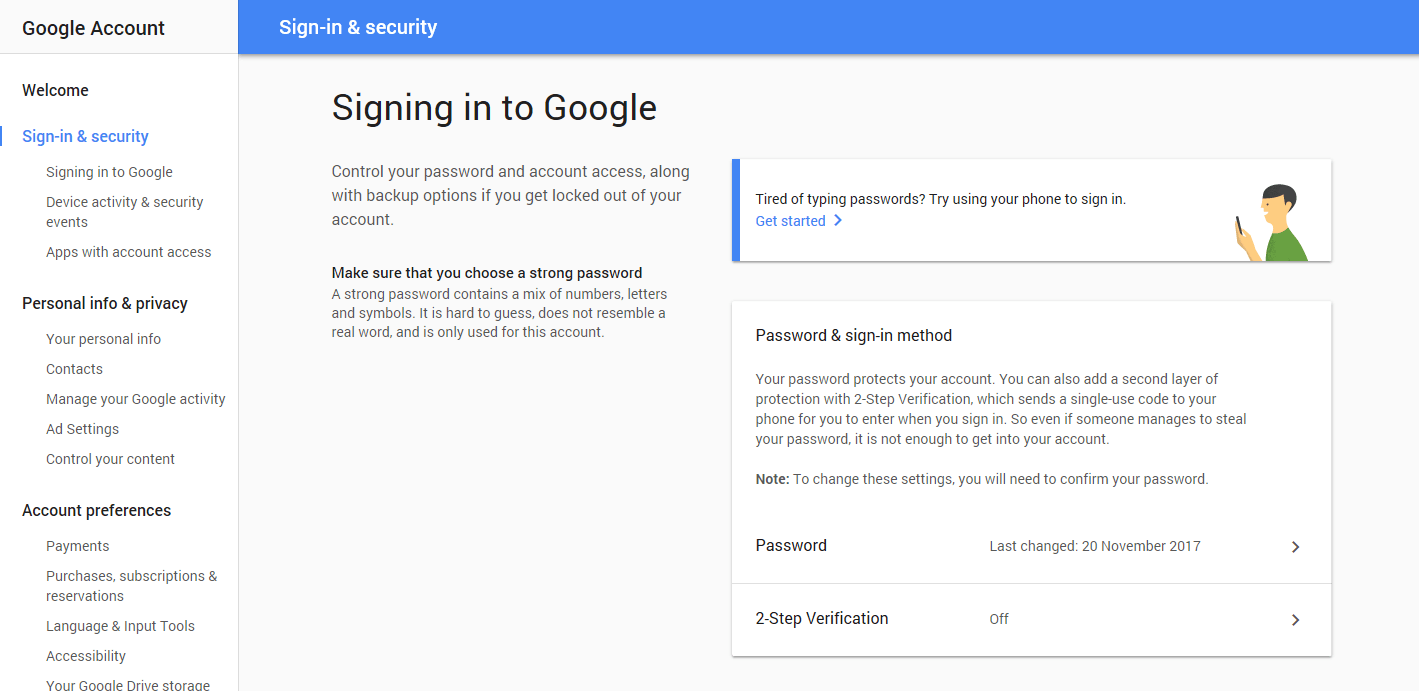Viewport: 1419px width, 691px height.
Task: Open the Account preferences section
Action: [x=96, y=510]
